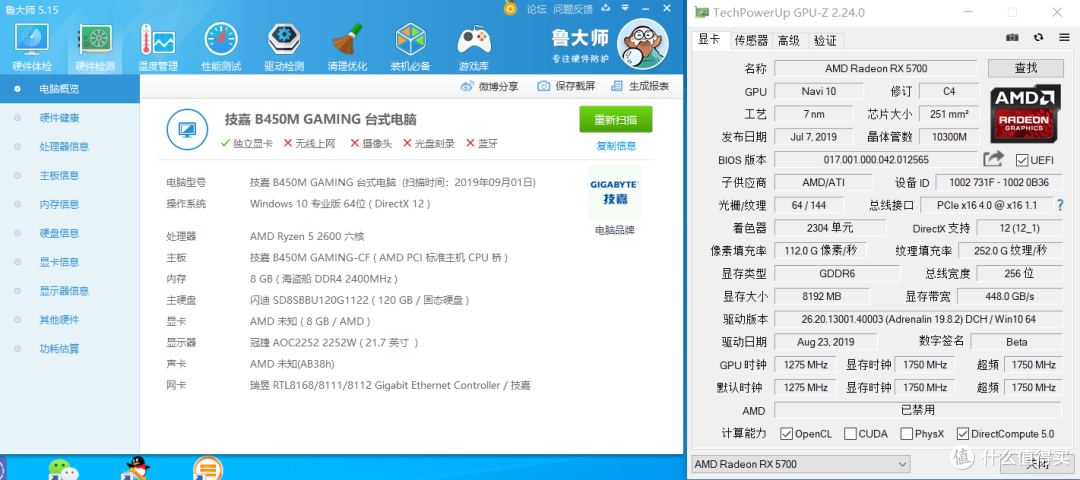Toggle the PhysX checkbox
The image size is (1080, 480).
pos(906,434)
